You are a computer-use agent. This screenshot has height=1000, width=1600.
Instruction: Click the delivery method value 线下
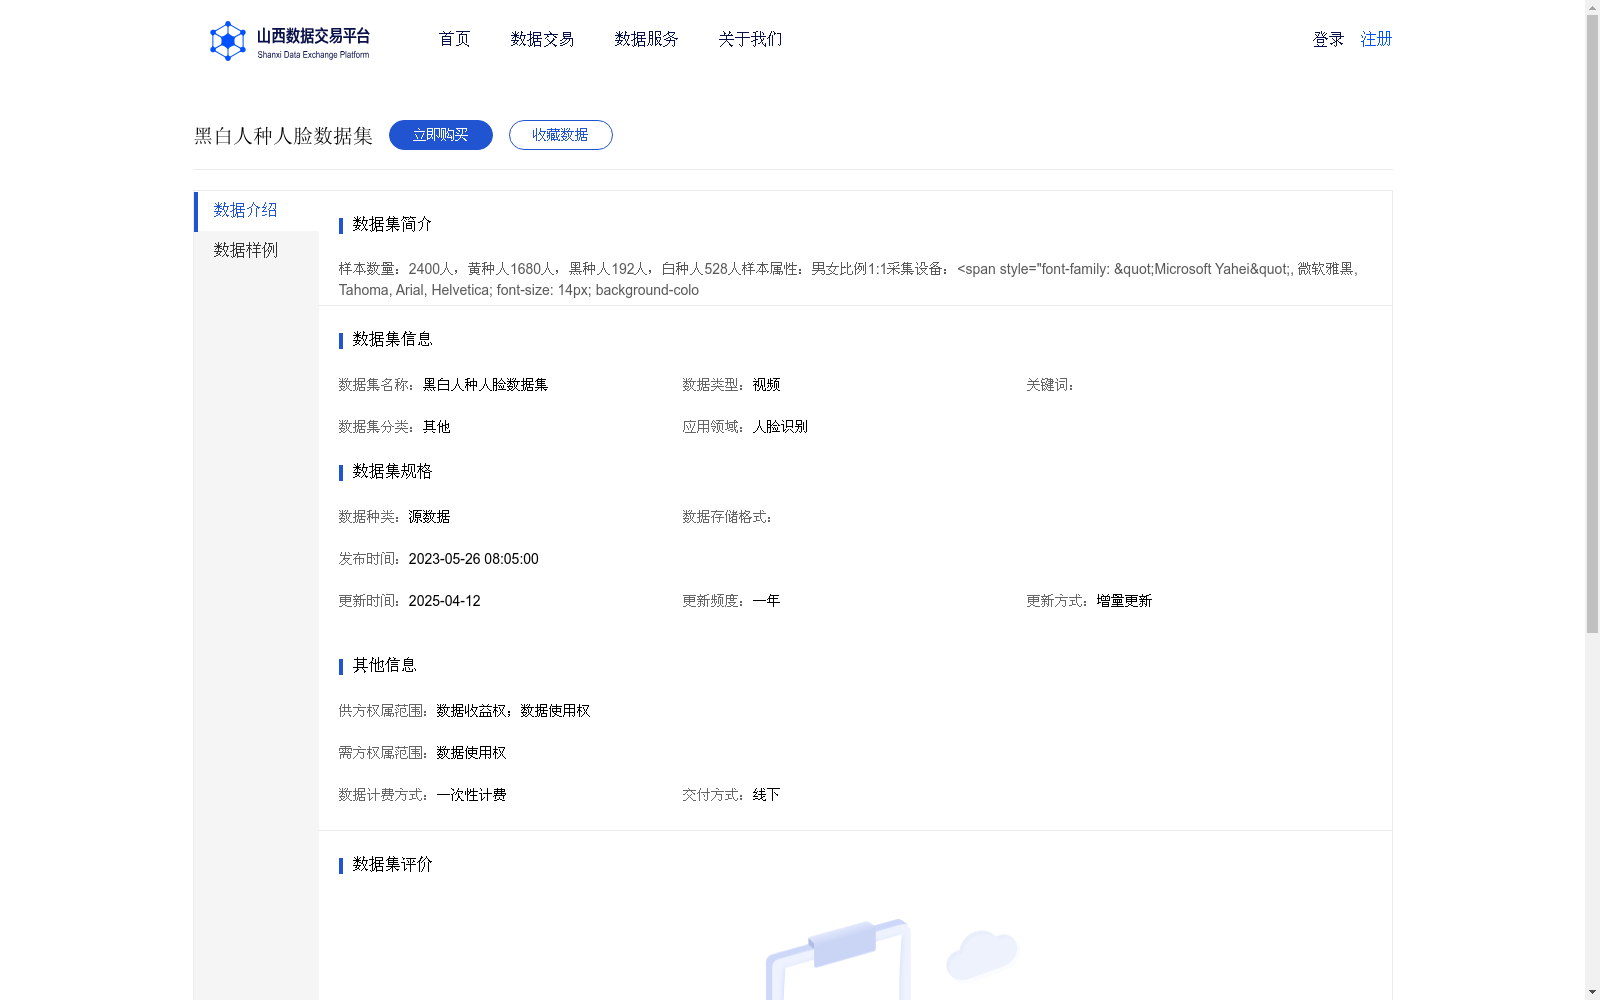[766, 795]
